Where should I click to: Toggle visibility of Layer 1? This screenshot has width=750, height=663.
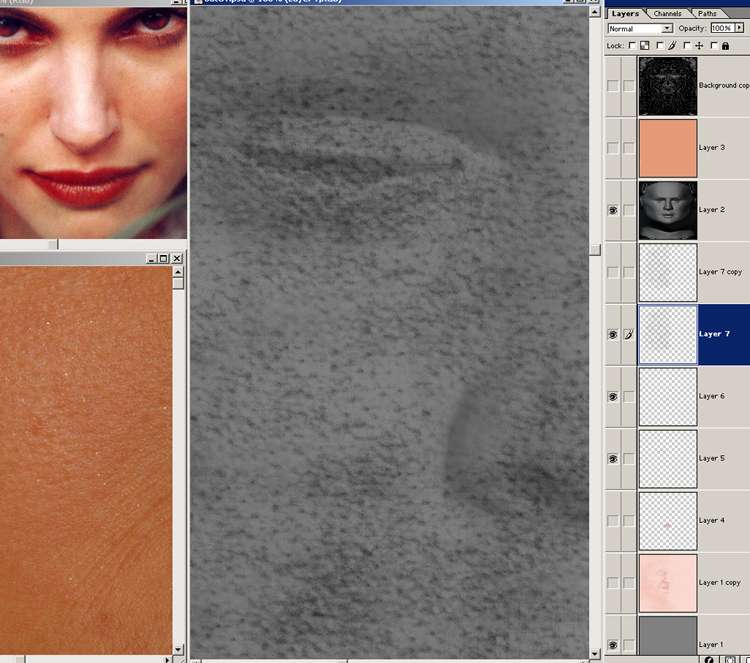(x=613, y=645)
